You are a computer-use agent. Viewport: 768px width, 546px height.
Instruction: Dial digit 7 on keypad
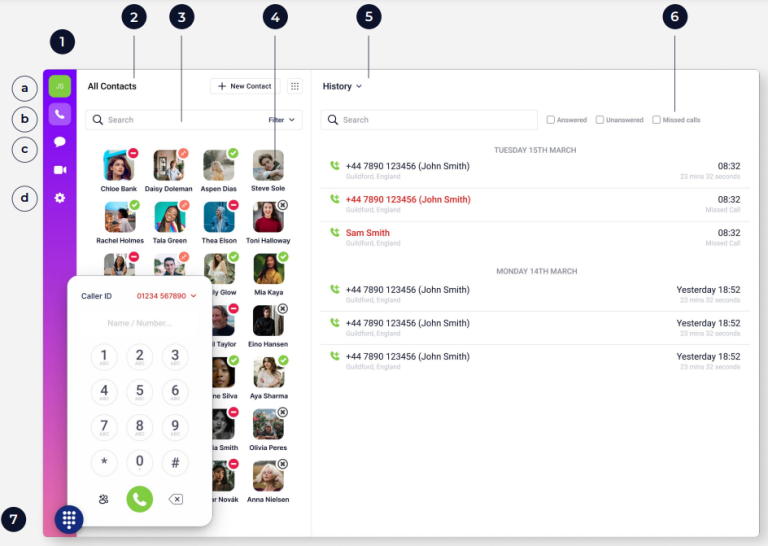[104, 427]
